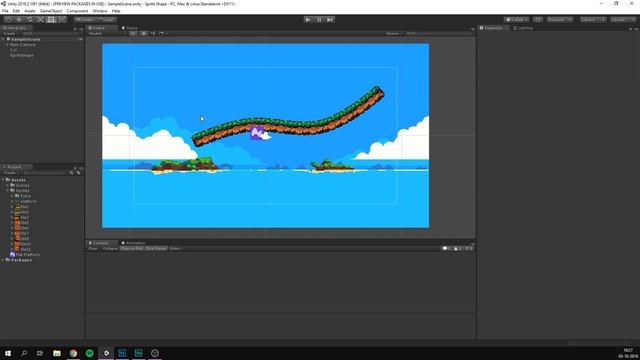Switch to the Game tab
The width and height of the screenshot is (640, 360).
click(x=130, y=28)
